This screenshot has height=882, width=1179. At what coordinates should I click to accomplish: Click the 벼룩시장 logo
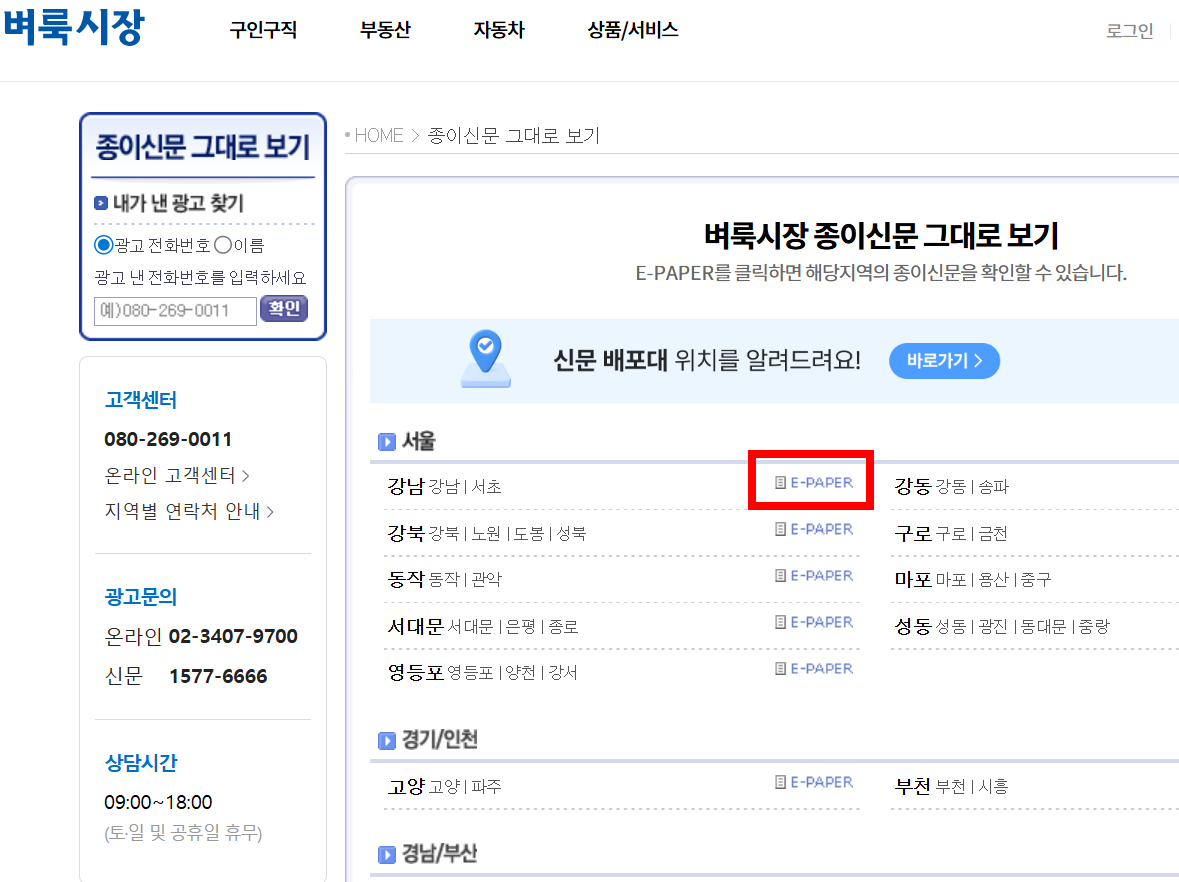coord(75,29)
